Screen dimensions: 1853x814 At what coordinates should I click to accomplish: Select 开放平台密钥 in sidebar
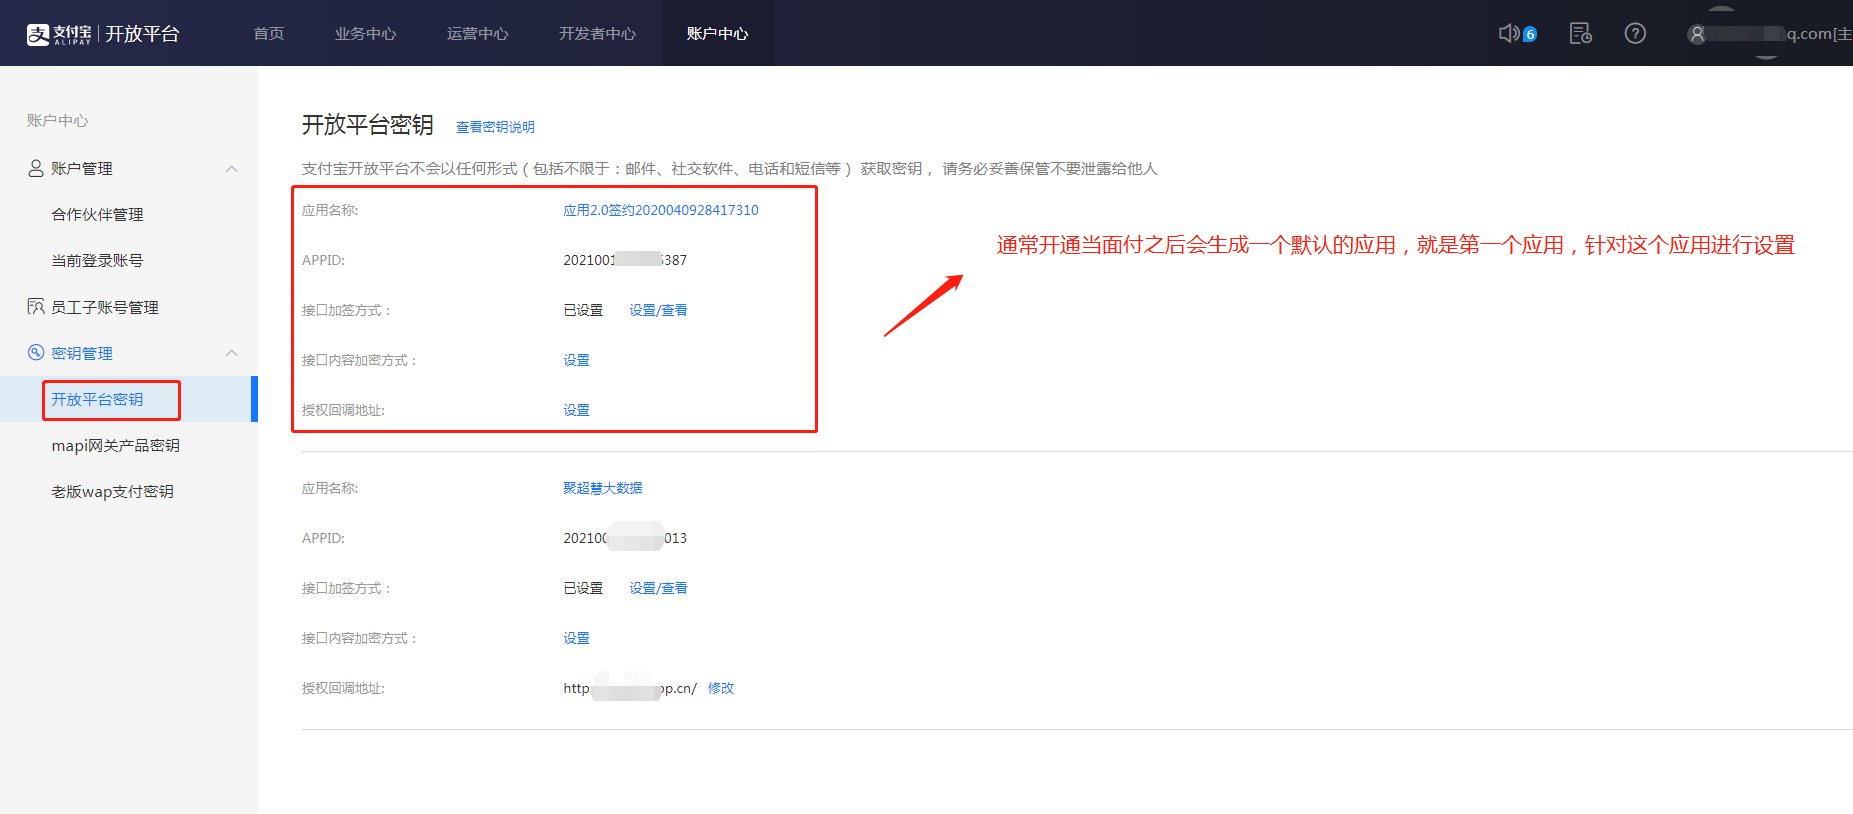tap(97, 399)
